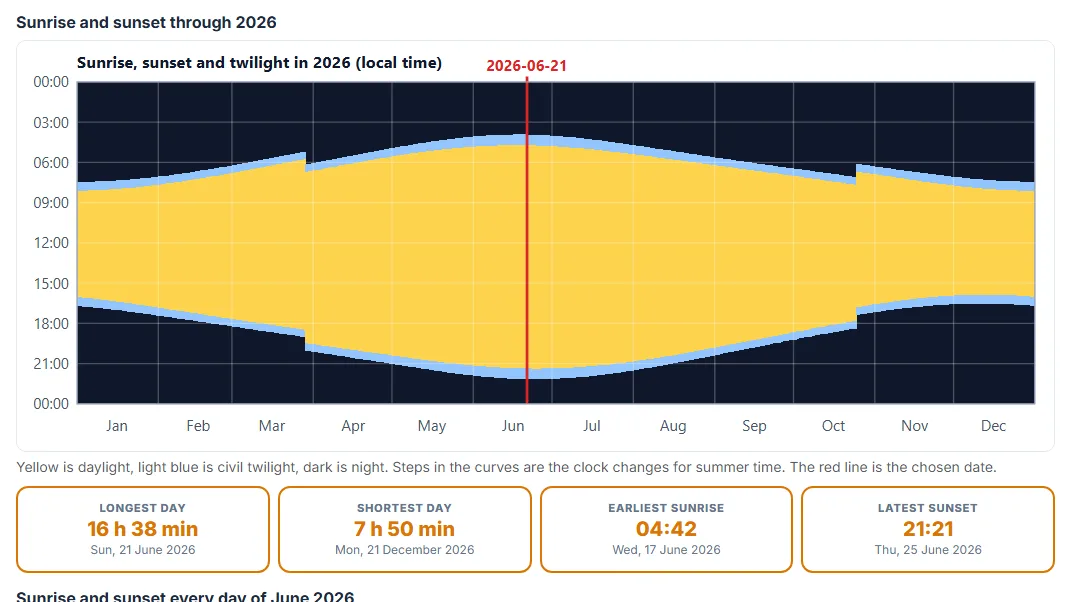1071x602 pixels.
Task: Click the October clock-change step in sunset curve
Action: coord(857,319)
